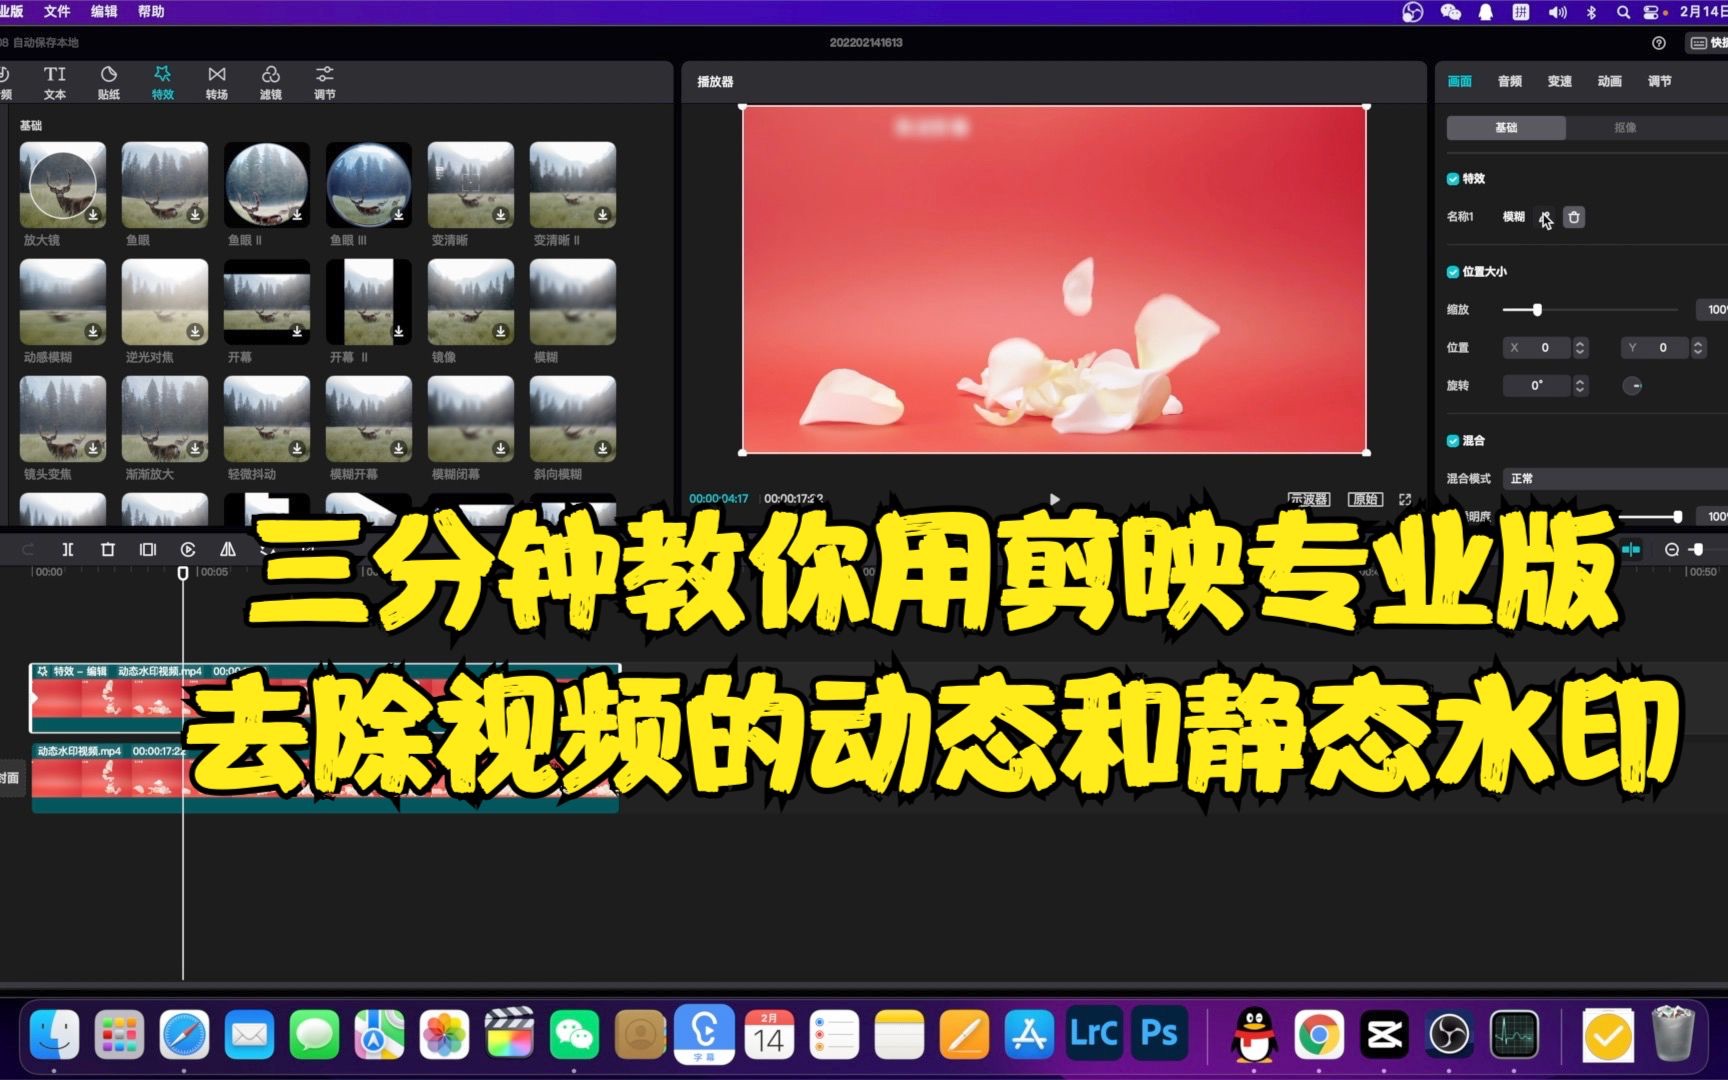Adjust the timeline zoom slider
This screenshot has height=1080, width=1728.
pos(1698,549)
